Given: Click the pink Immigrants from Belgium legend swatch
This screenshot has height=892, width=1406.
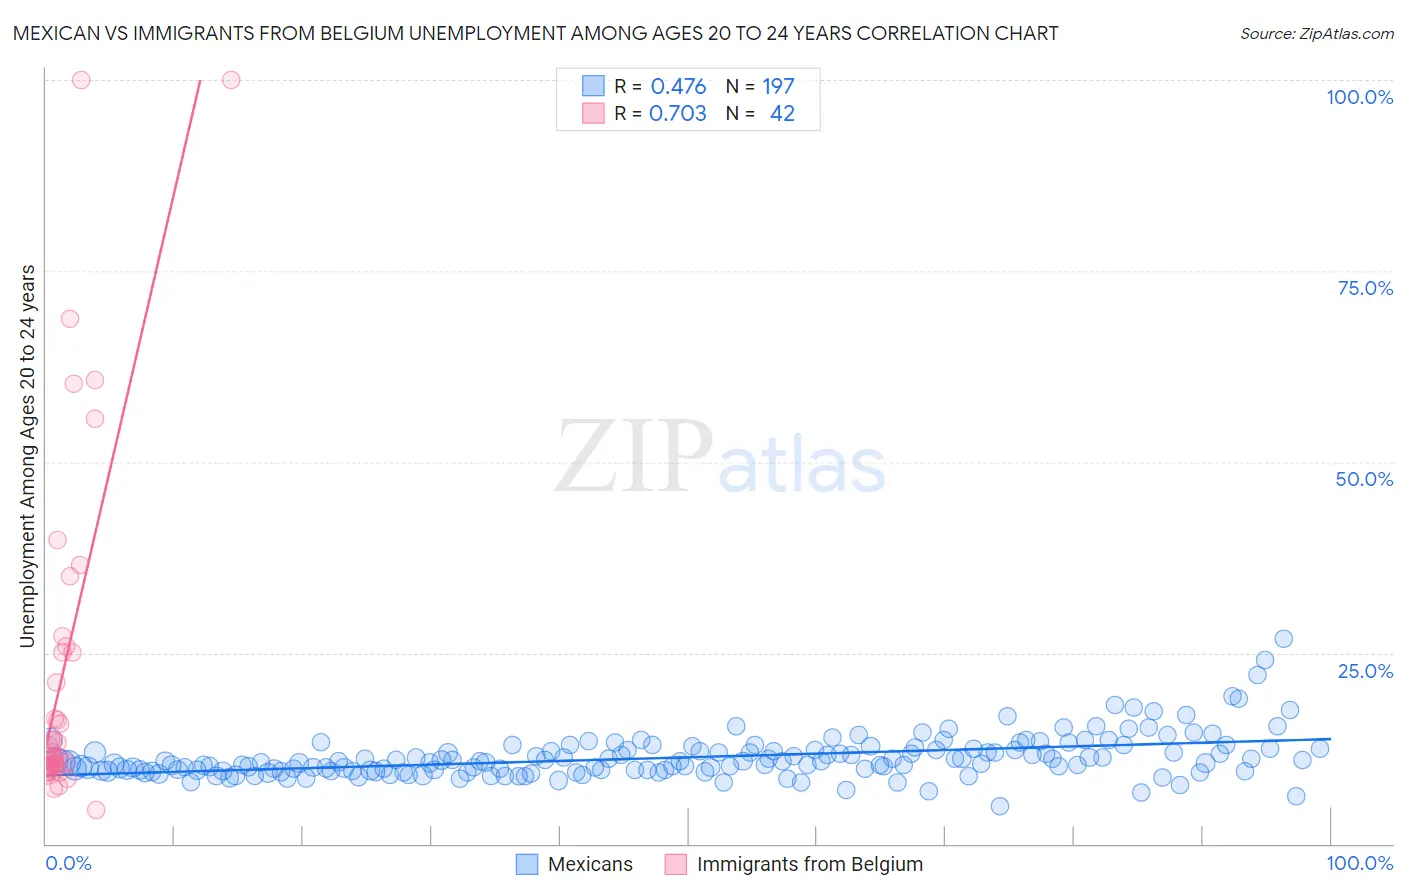Looking at the screenshot, I should pyautogui.click(x=676, y=864).
